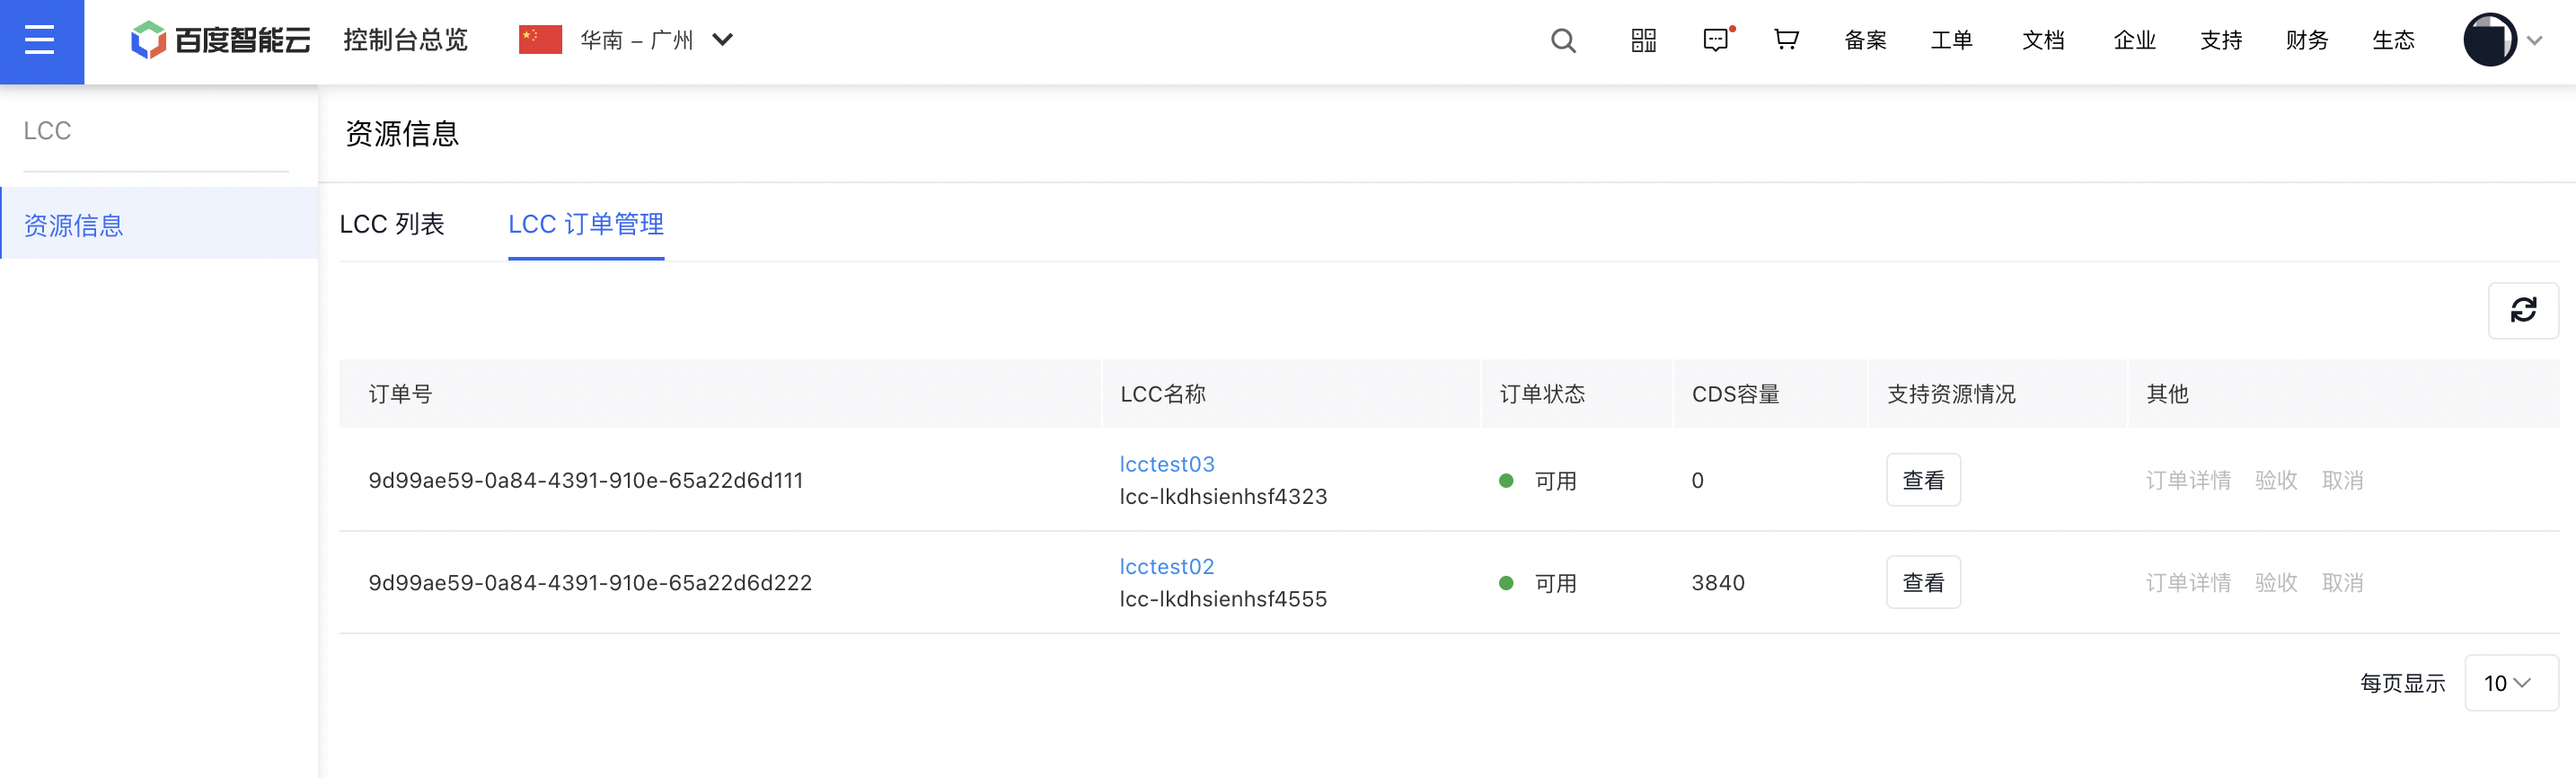The image size is (2576, 778).
Task: Click 验收 in lcctest03 row
Action: tap(2276, 480)
